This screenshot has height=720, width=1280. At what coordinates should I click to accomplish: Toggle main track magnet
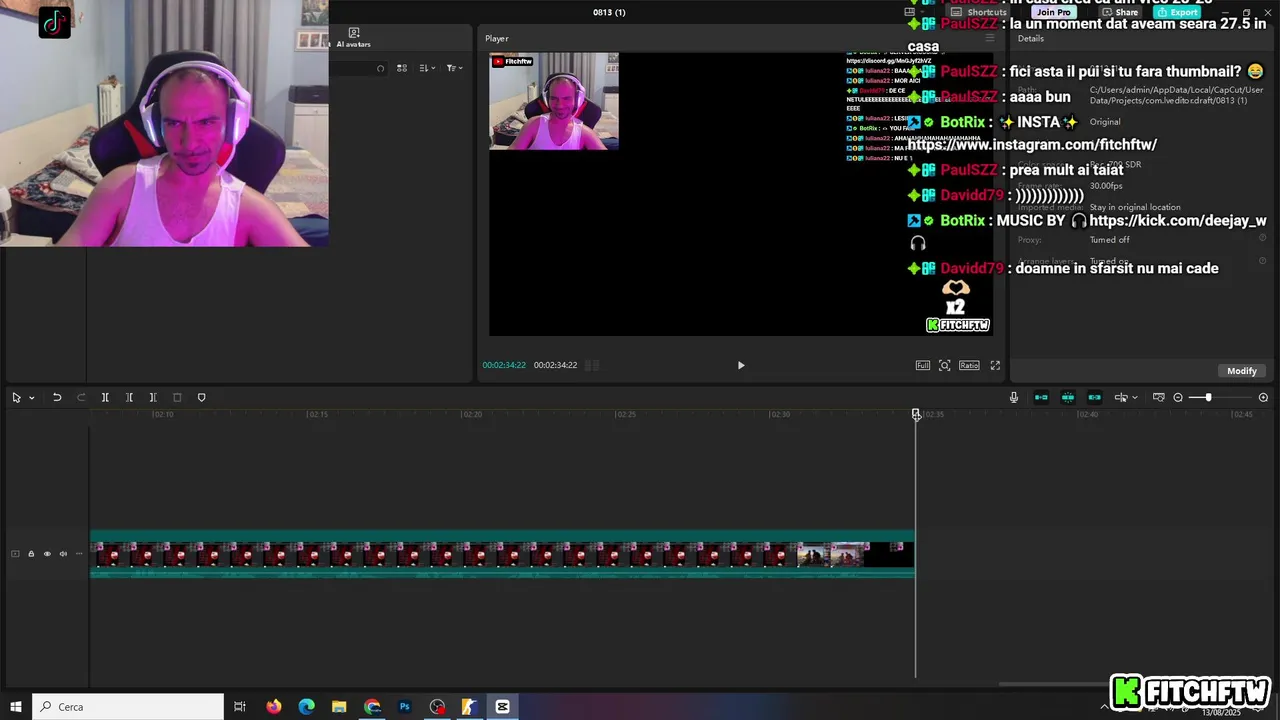point(1041,398)
